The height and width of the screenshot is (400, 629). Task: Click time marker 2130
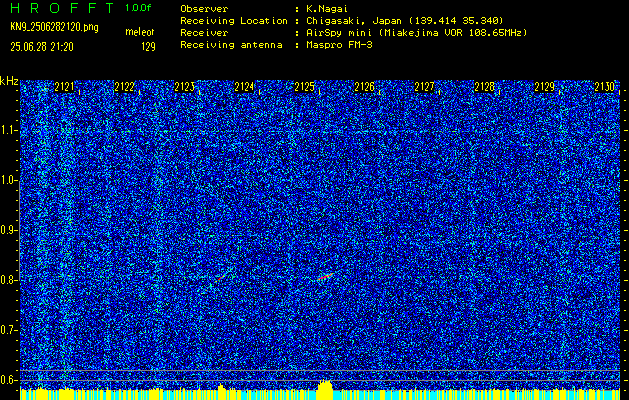pyautogui.click(x=605, y=87)
